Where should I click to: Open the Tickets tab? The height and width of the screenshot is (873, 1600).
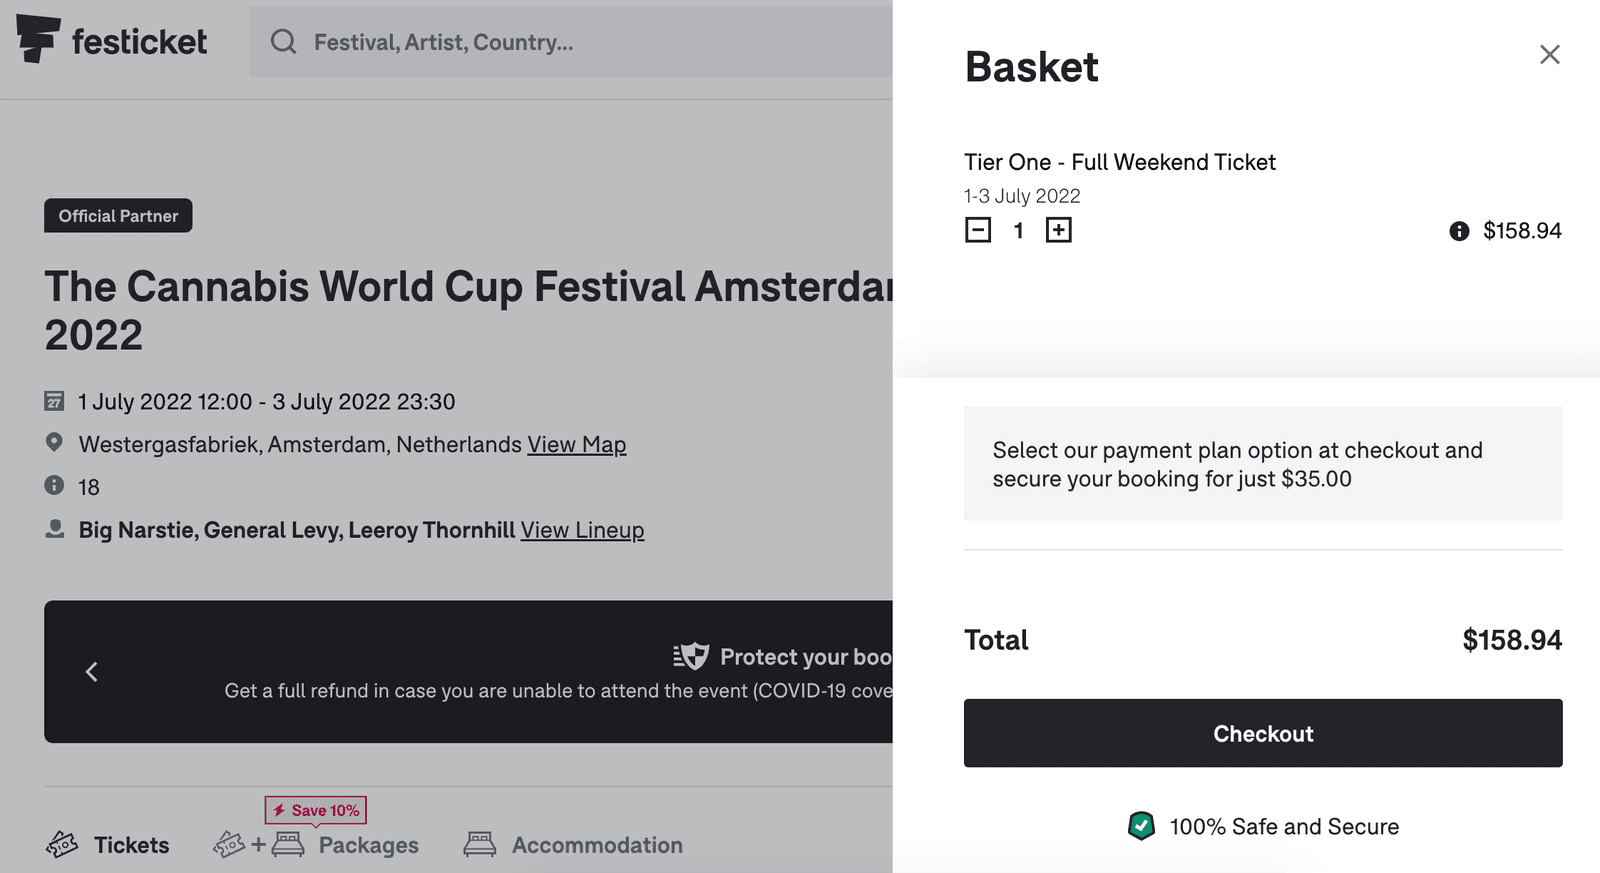[108, 845]
